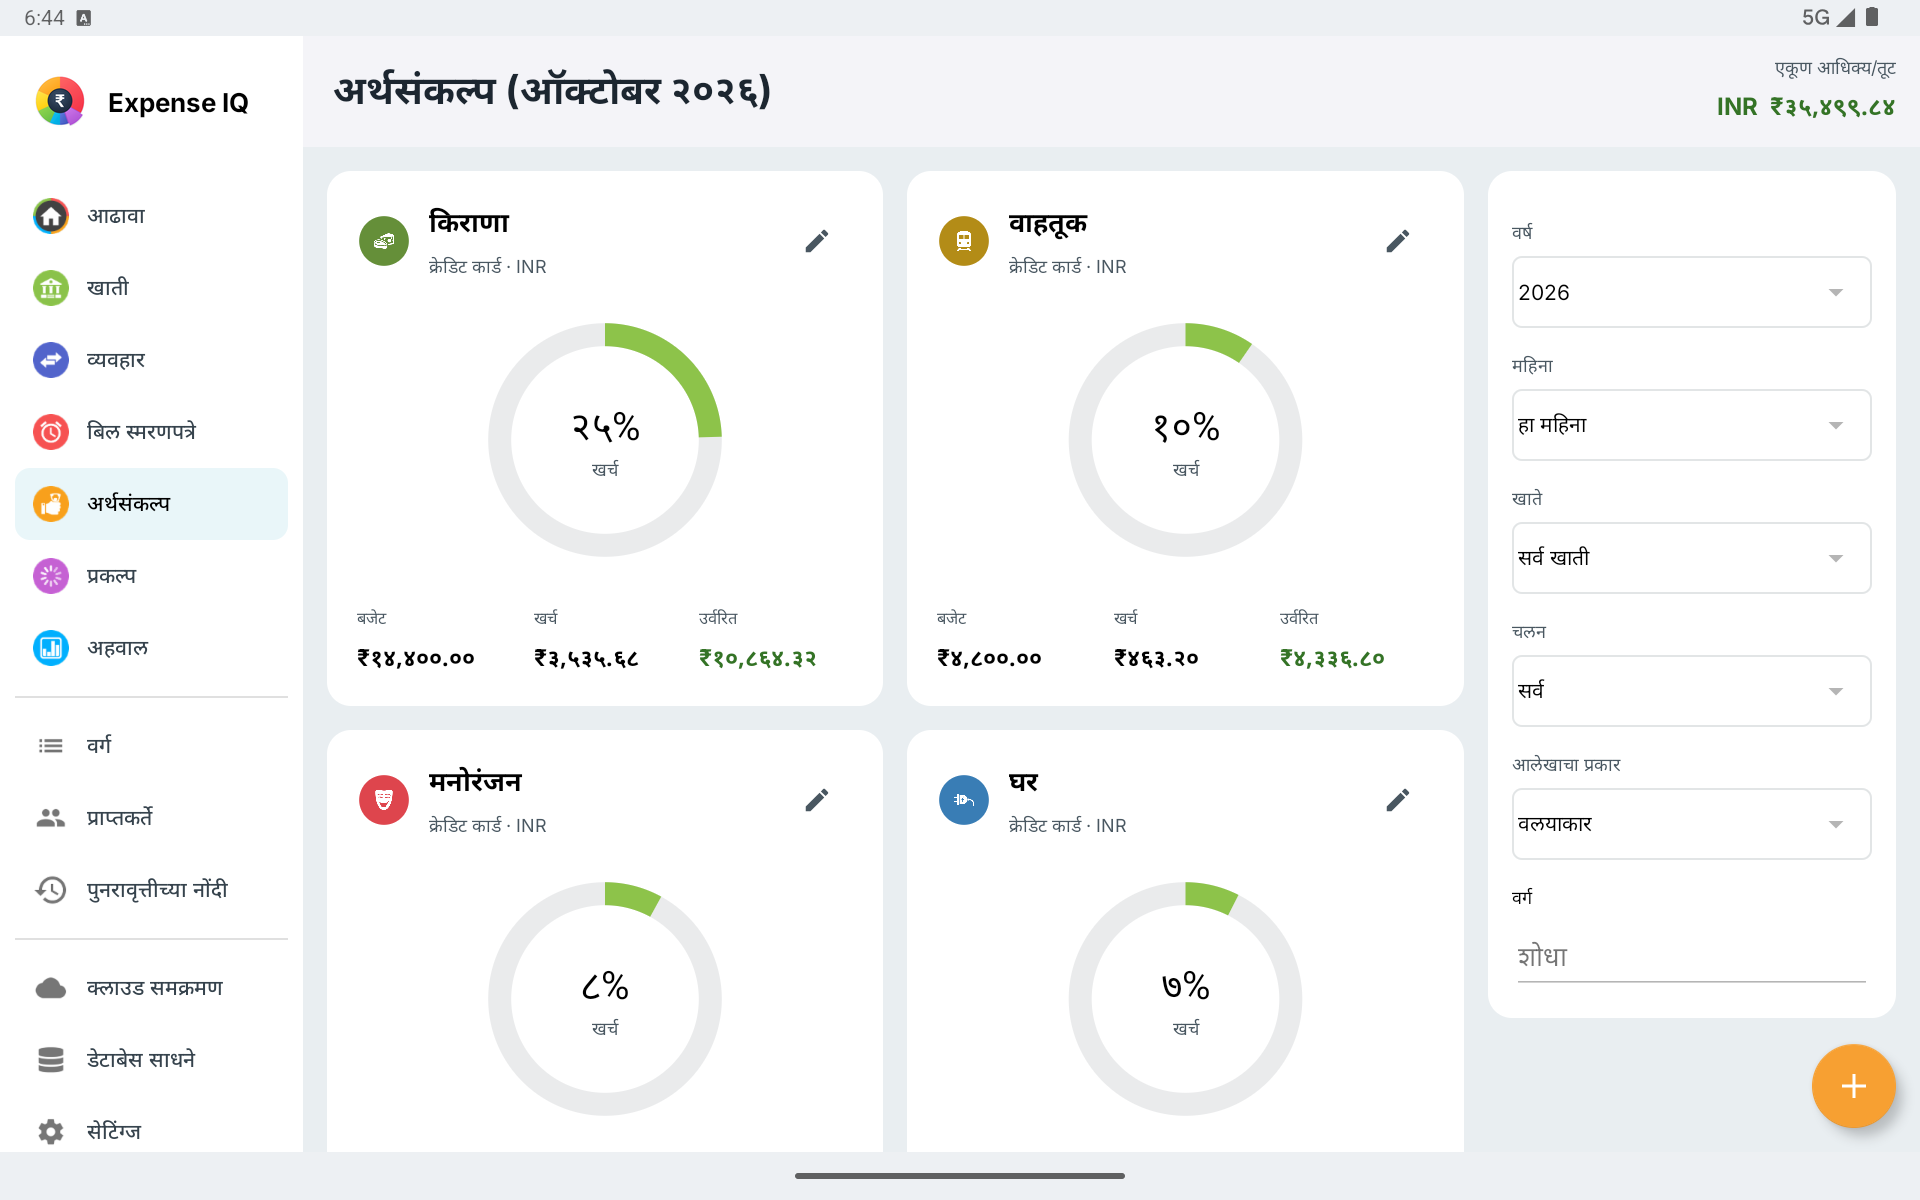Click किराणा budget ₹१४,४००.०० value
This screenshot has width=1920, height=1200.
[x=416, y=658]
